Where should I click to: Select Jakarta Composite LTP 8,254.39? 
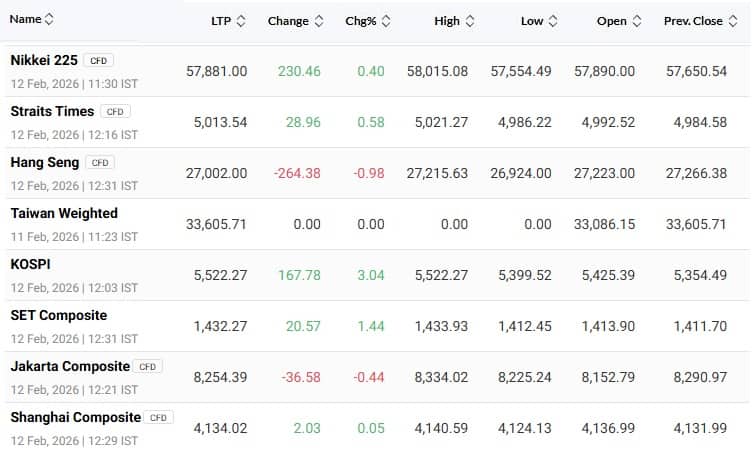(220, 377)
